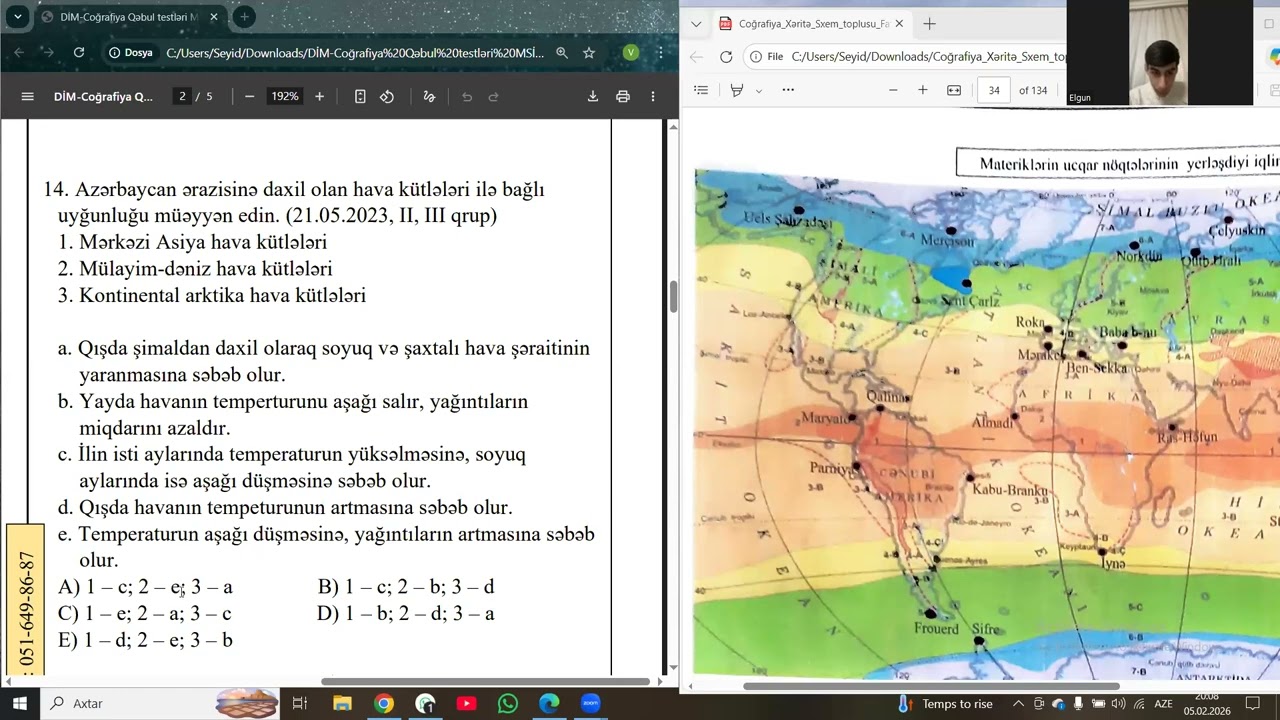
Task: Click fit-to-page icon in Chrome PDF
Action: pos(360,97)
